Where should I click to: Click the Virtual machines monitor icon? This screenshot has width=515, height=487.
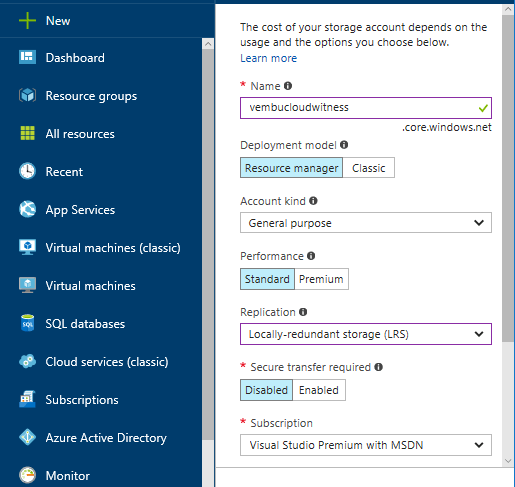coord(27,285)
